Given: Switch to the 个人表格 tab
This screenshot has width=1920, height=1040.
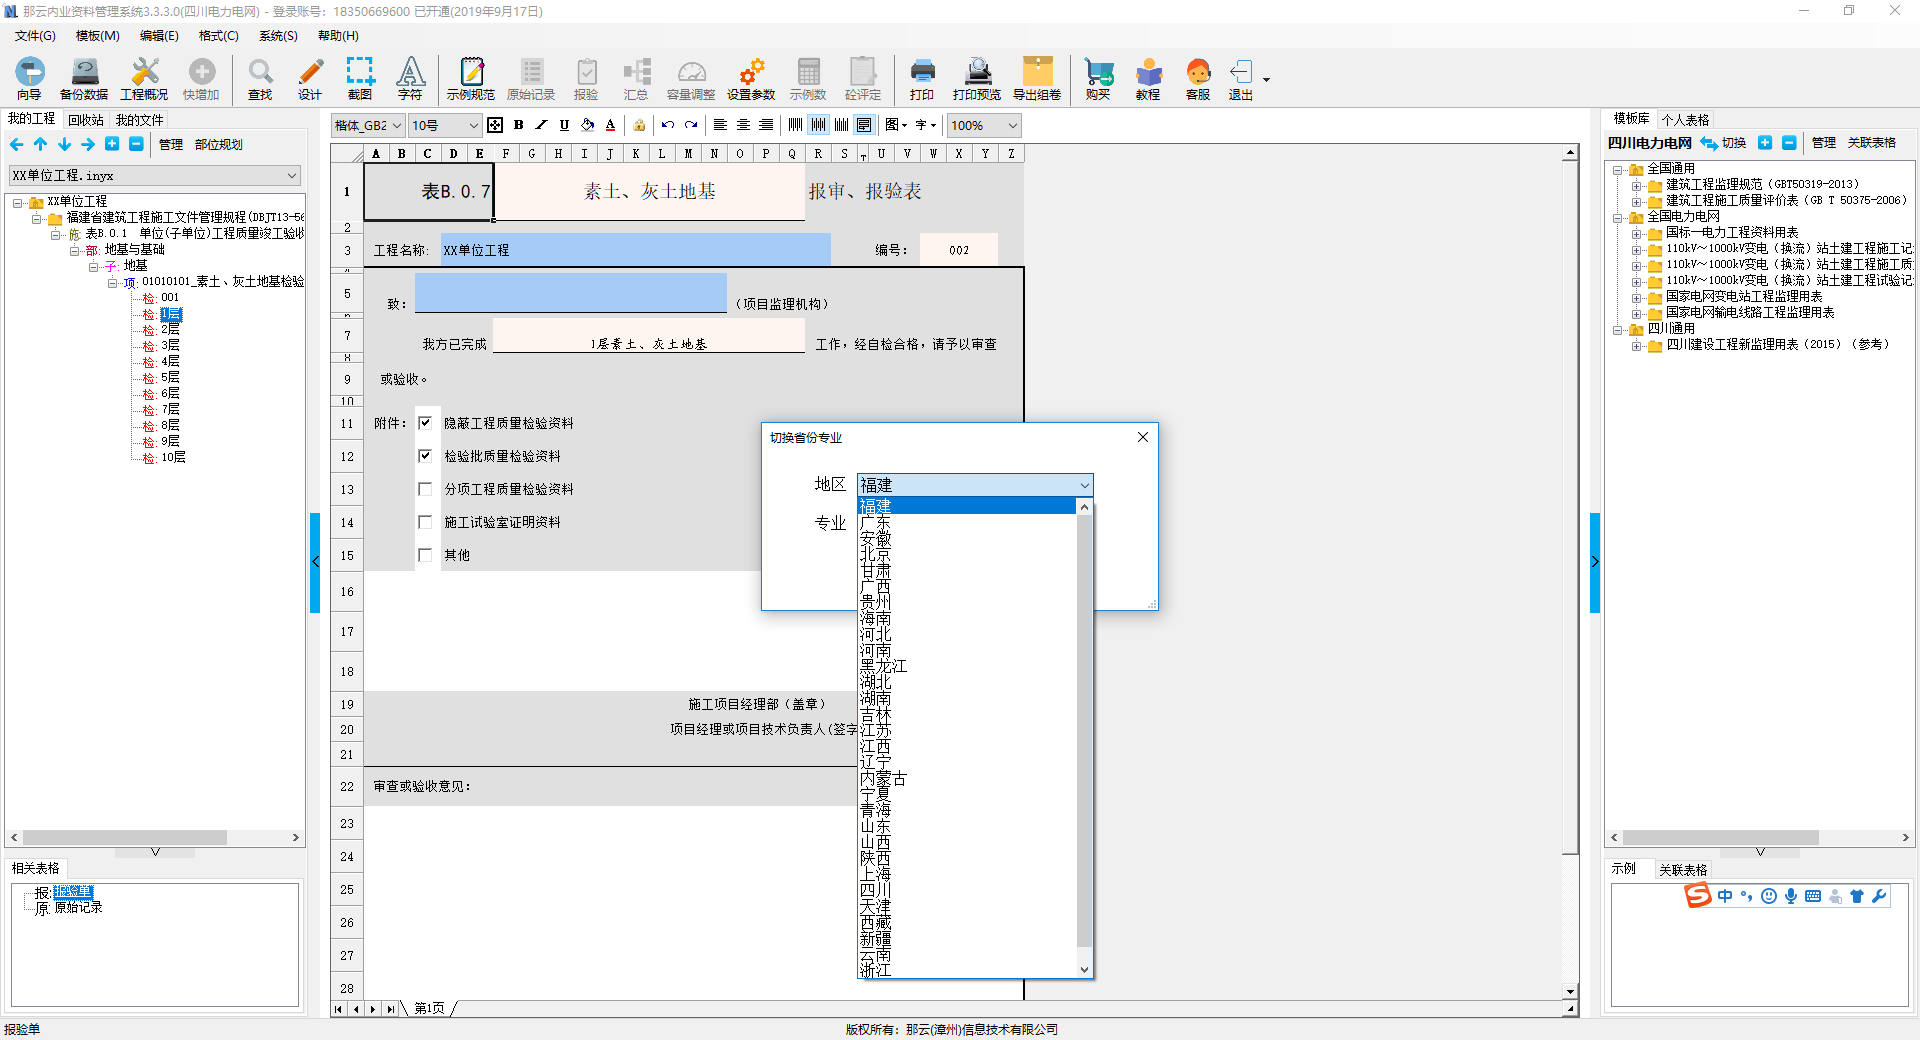Looking at the screenshot, I should coord(1686,119).
